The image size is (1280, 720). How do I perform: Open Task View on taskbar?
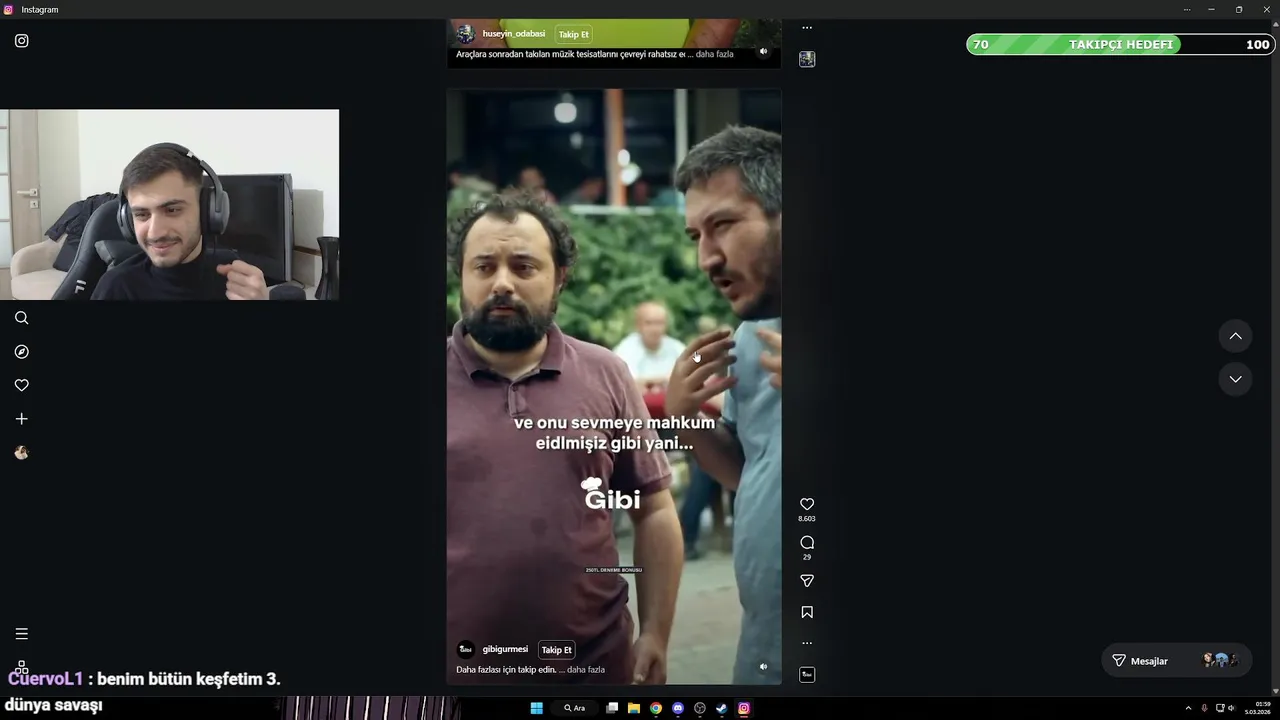(x=612, y=708)
